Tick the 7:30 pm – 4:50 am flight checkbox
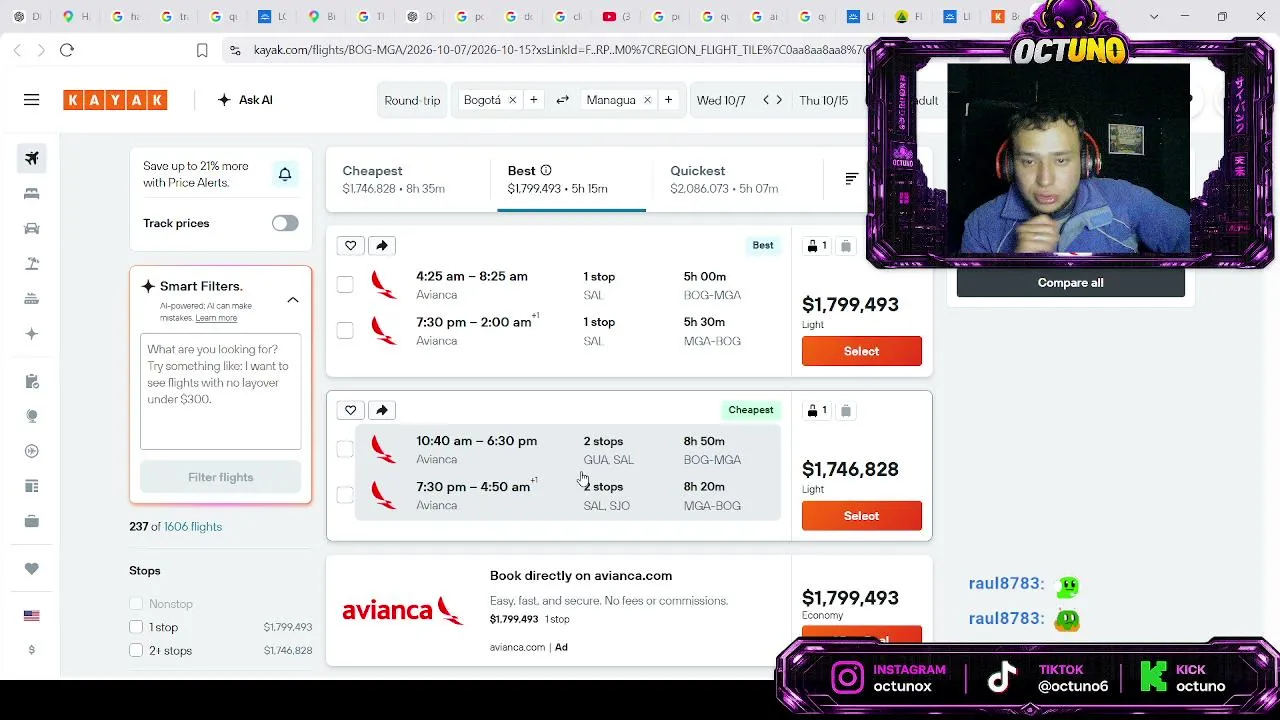1280x720 pixels. click(345, 495)
